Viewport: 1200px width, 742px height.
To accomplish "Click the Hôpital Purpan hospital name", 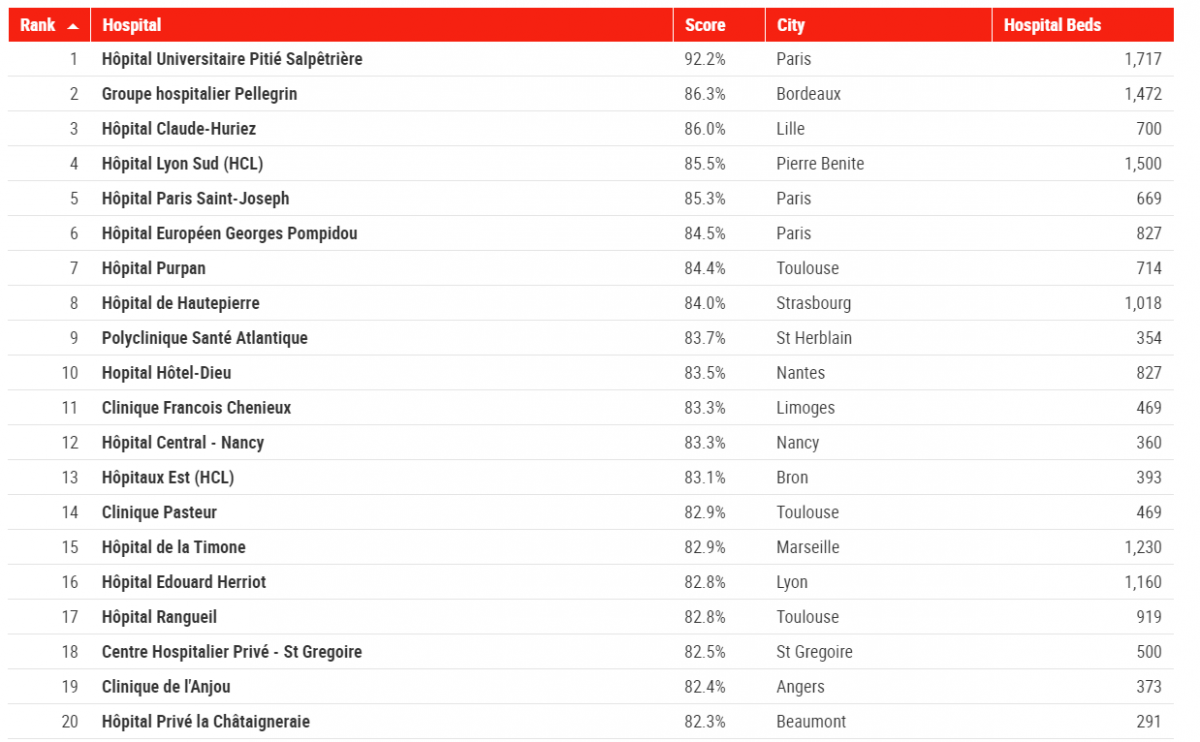I will pyautogui.click(x=153, y=268).
